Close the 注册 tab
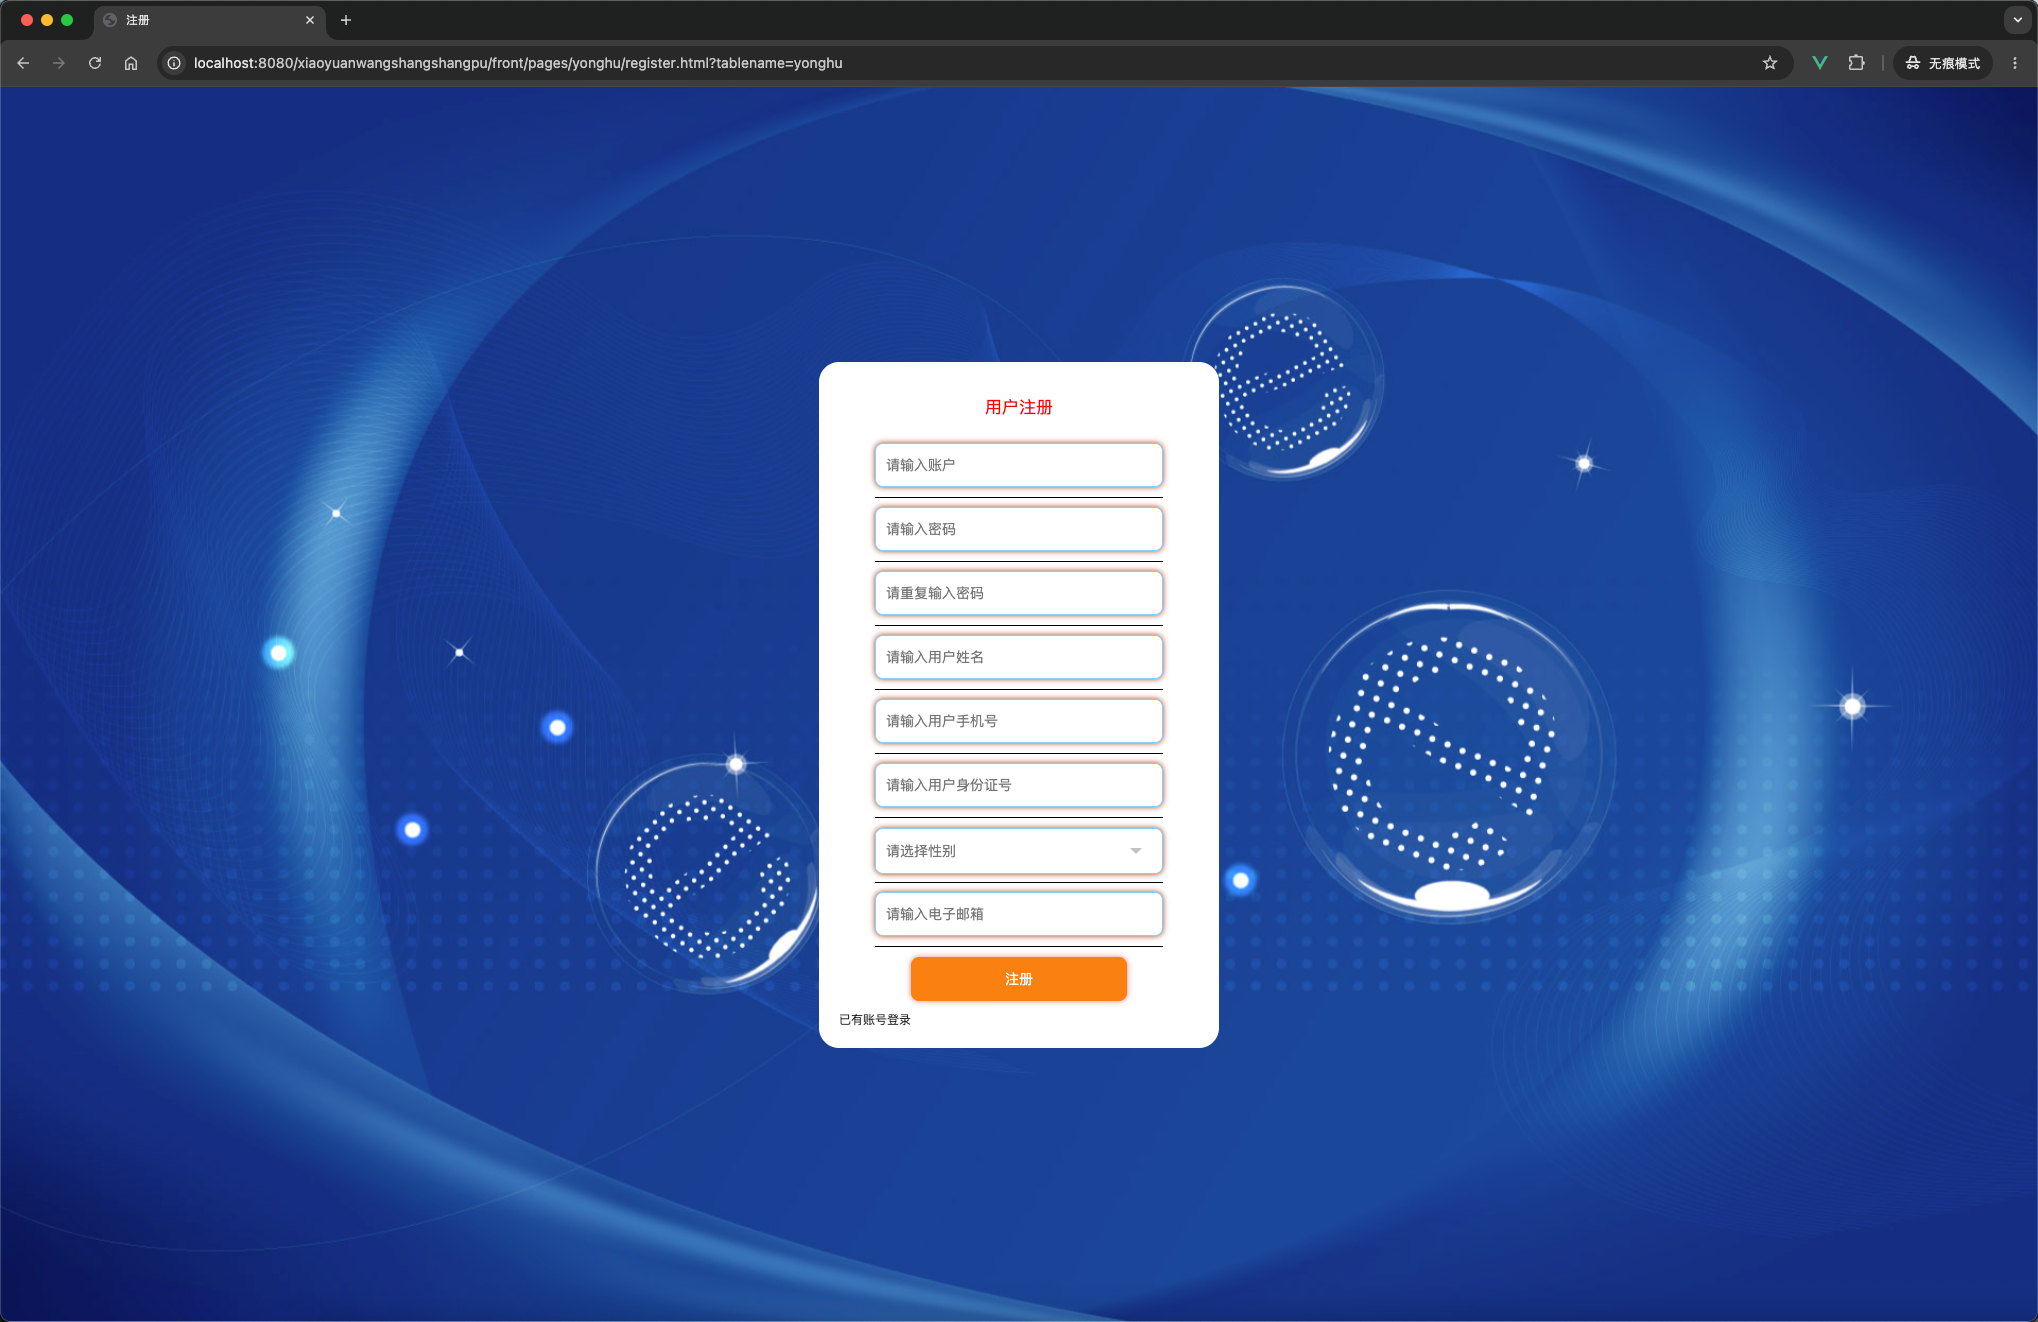2038x1322 pixels. pos(310,20)
